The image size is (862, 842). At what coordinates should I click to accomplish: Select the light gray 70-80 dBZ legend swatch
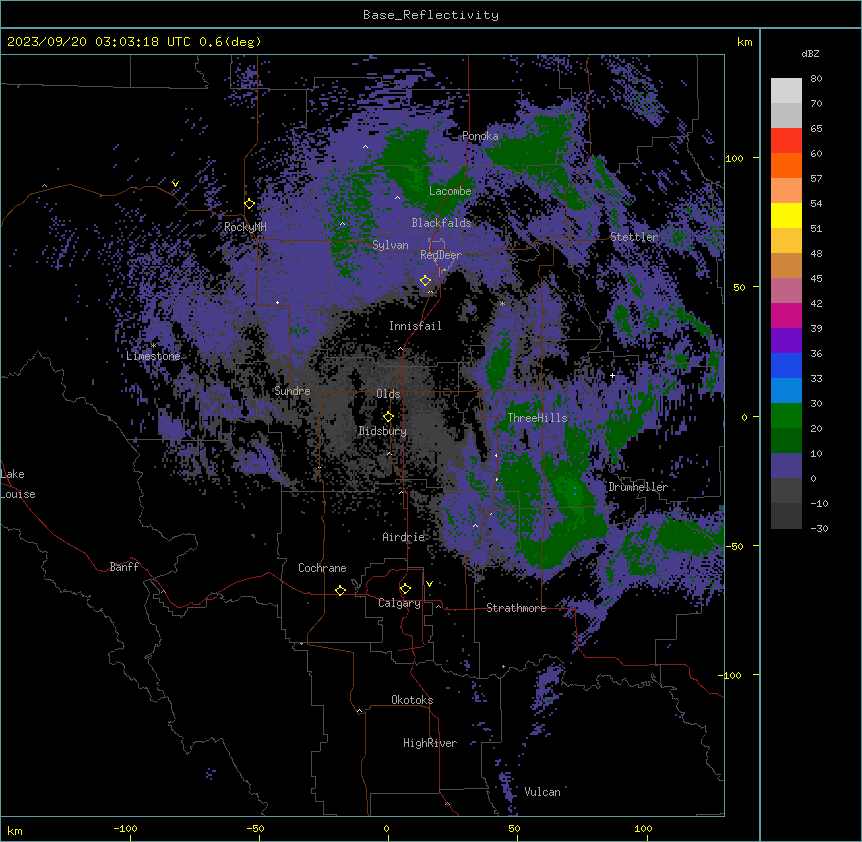[x=786, y=91]
